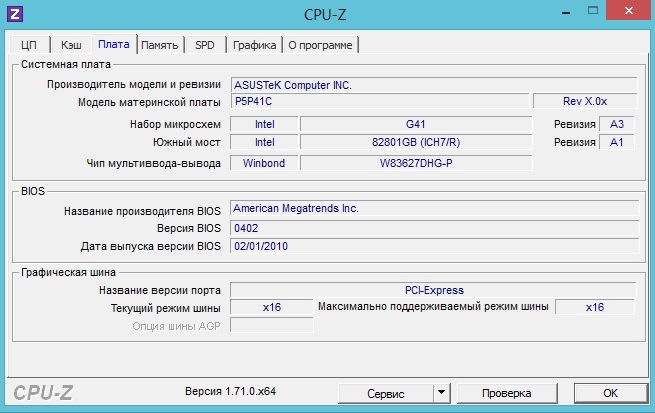Click the Название производителя BIOS label
The width and height of the screenshot is (655, 413).
[x=142, y=211]
